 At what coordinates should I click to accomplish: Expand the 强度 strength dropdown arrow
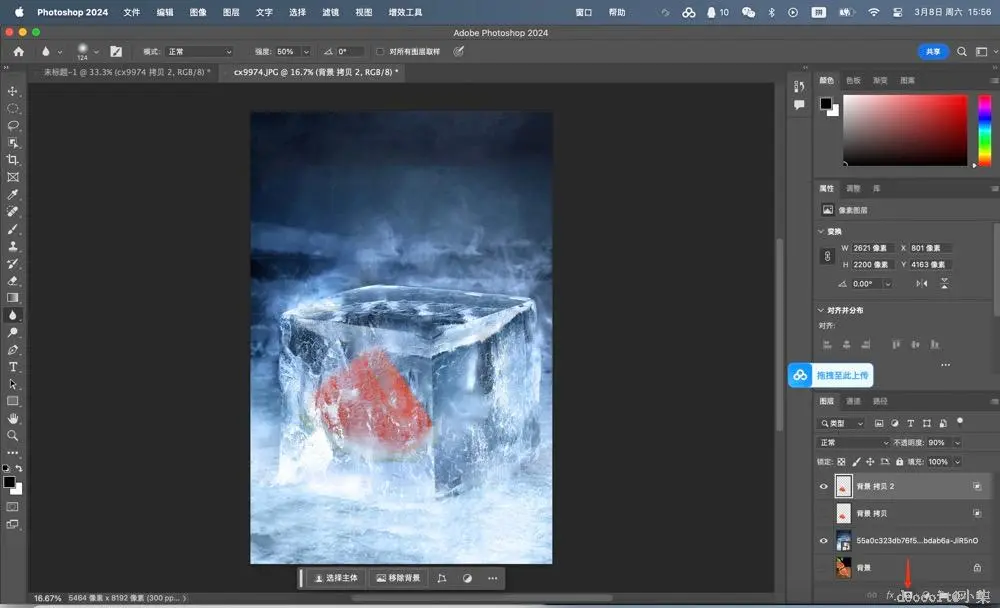coord(304,51)
